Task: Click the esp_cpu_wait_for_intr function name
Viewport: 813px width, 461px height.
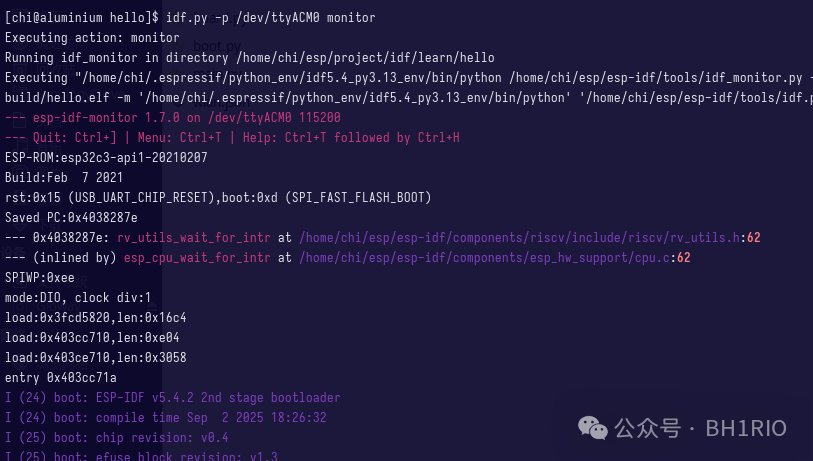Action: (x=197, y=258)
